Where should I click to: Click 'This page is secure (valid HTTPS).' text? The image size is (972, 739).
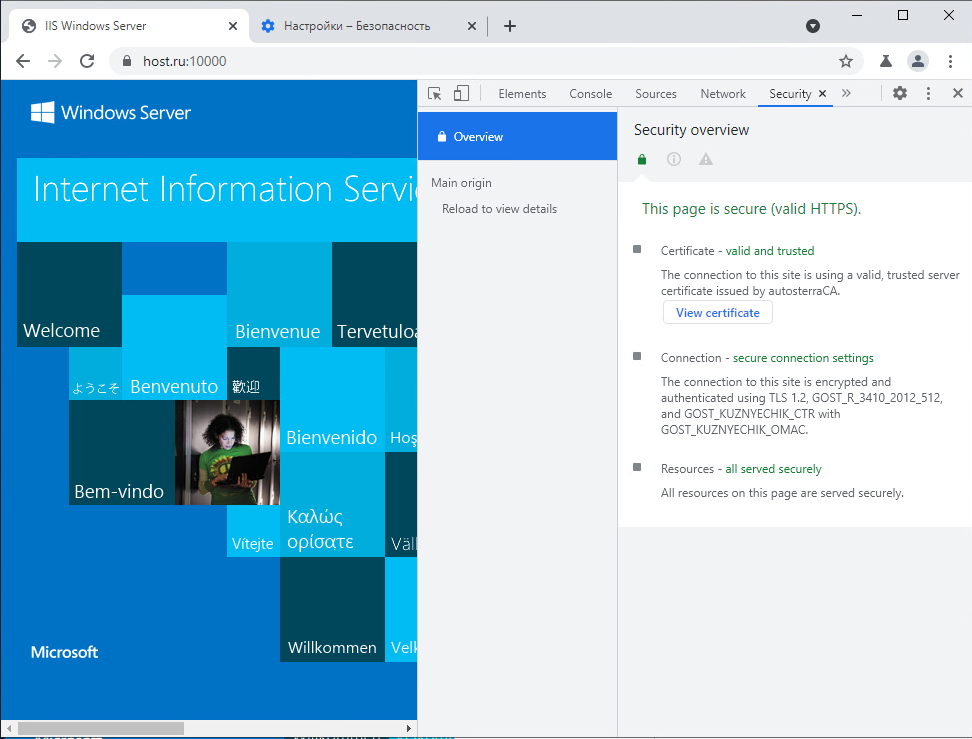click(x=751, y=209)
